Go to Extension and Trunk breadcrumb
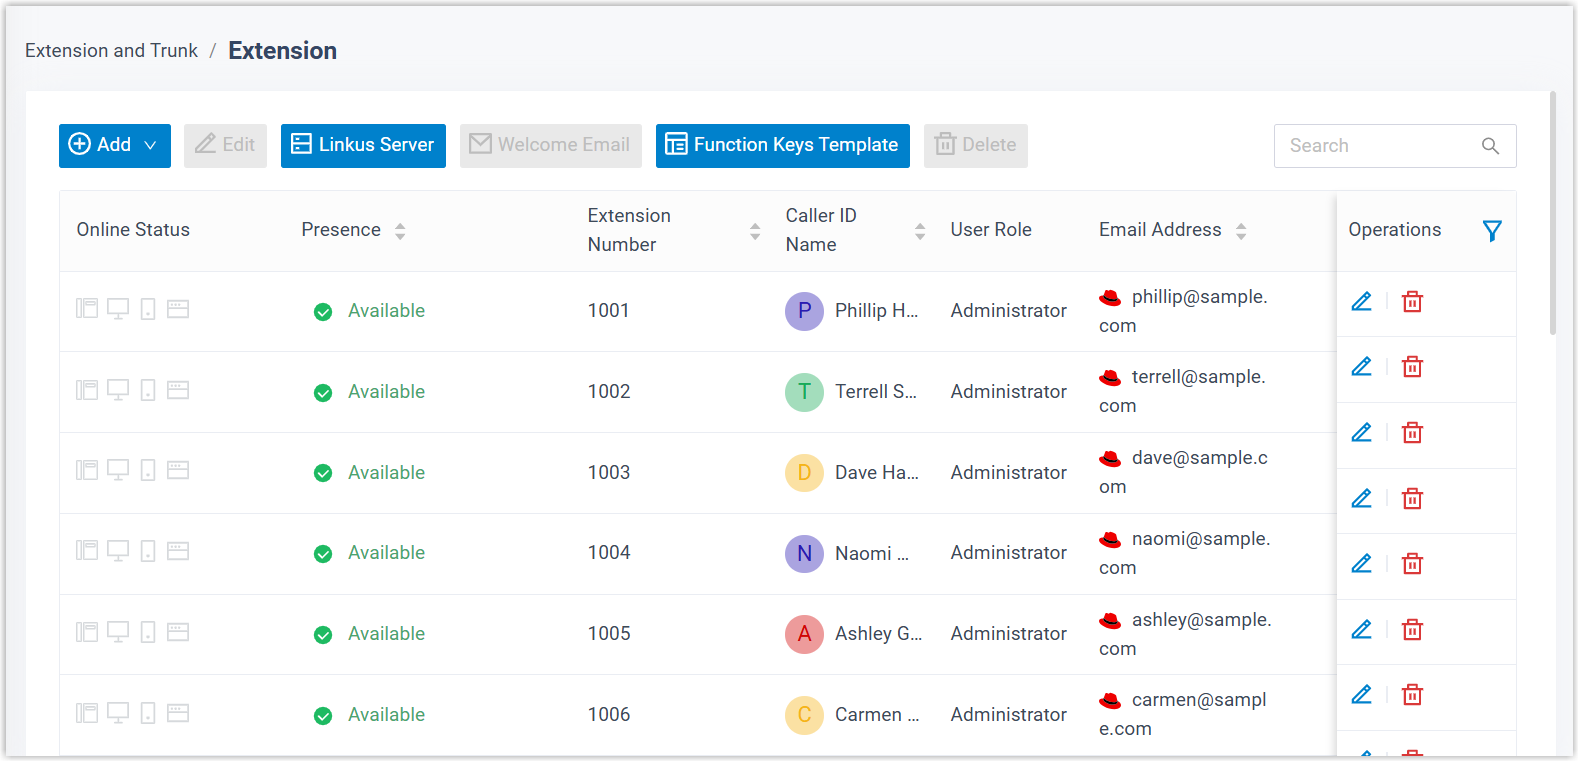1579x762 pixels. (x=111, y=51)
